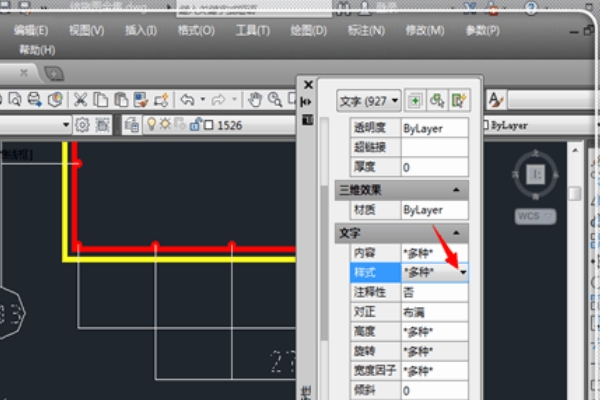Open Quick Select in Properties panel
The width and height of the screenshot is (600, 400).
[459, 101]
